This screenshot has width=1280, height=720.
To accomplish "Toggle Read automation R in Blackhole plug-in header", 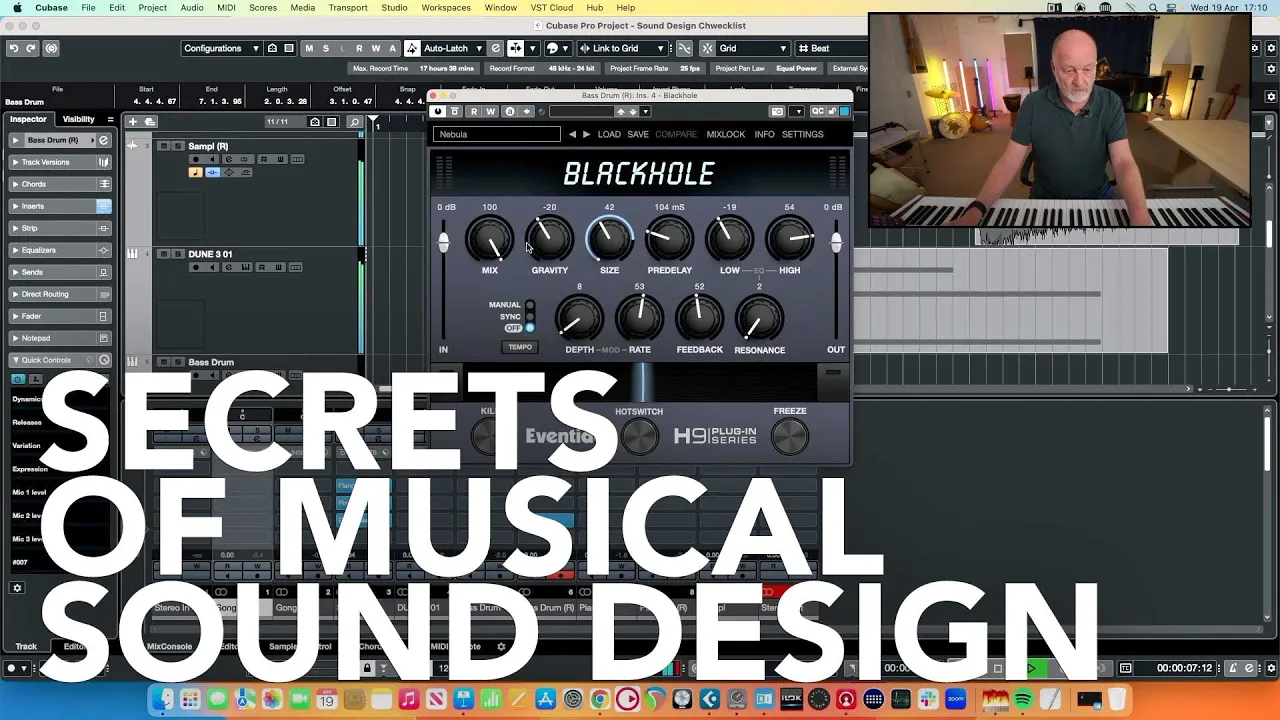I will tap(474, 111).
